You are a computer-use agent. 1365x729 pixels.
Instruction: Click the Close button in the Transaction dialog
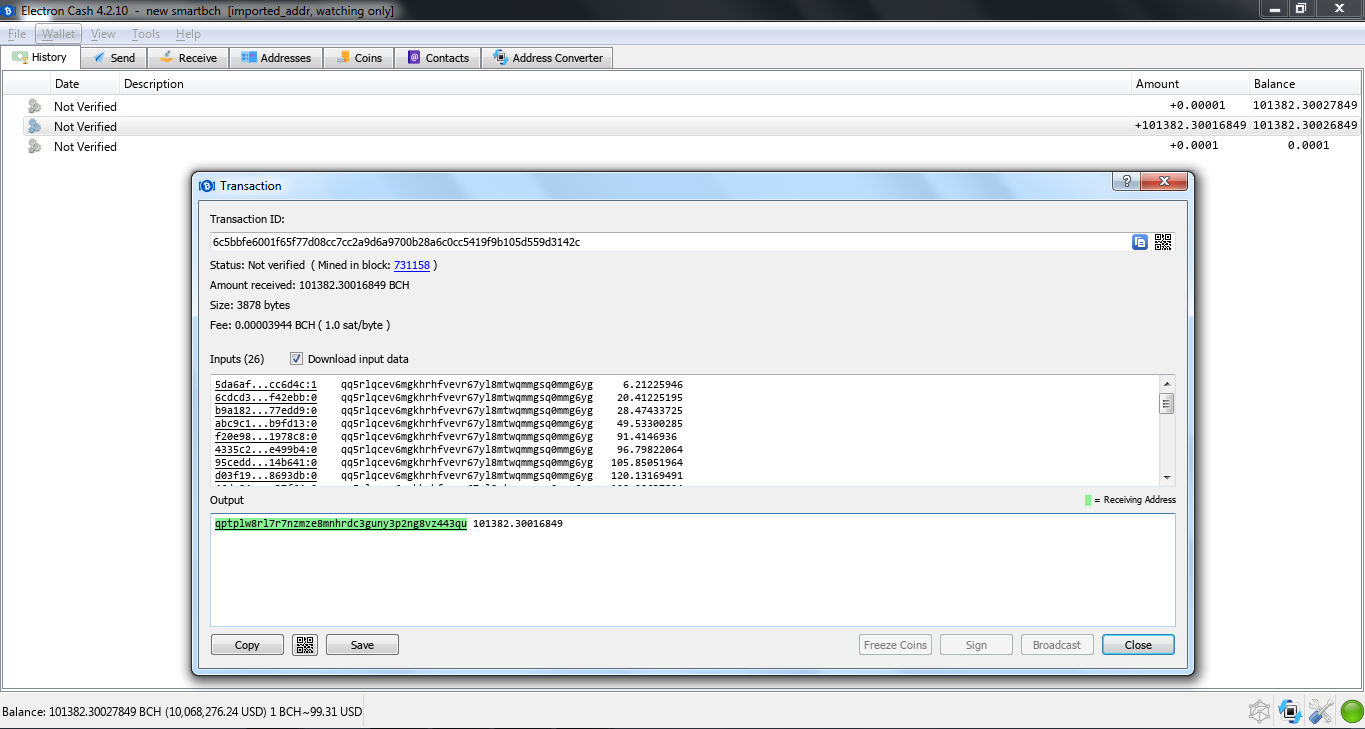click(x=1138, y=645)
